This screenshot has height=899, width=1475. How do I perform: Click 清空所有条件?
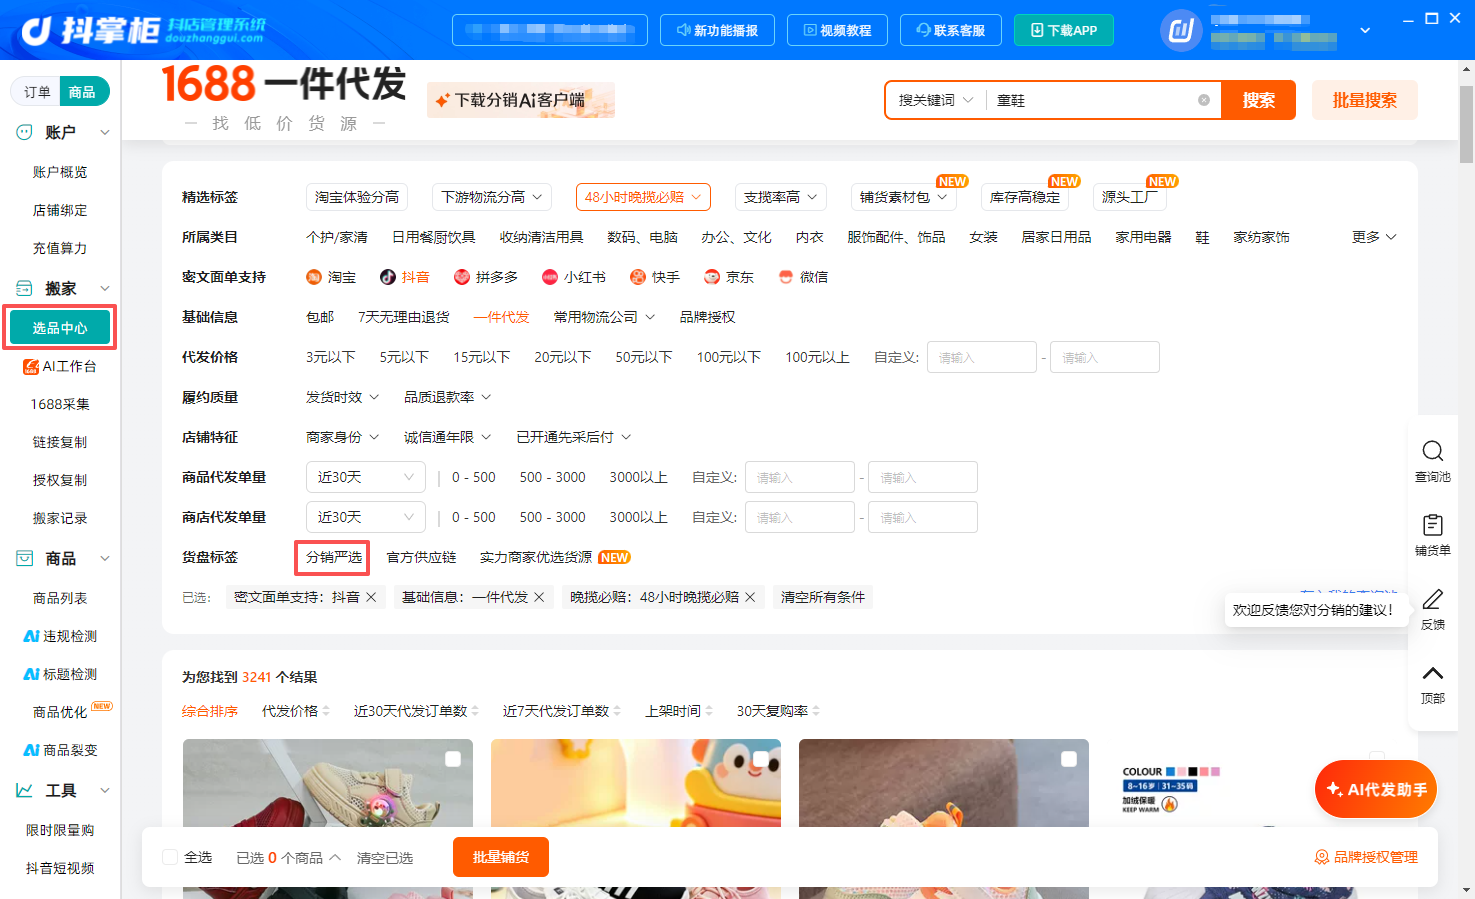823,597
